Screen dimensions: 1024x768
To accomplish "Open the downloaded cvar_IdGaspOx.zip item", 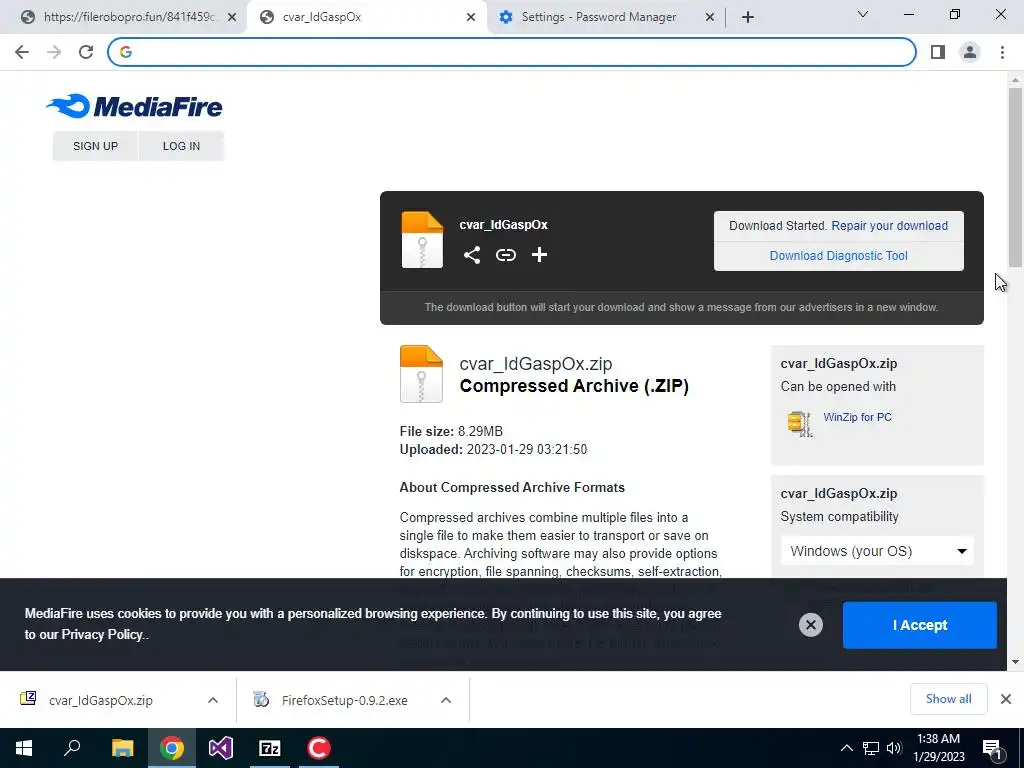I will [101, 700].
